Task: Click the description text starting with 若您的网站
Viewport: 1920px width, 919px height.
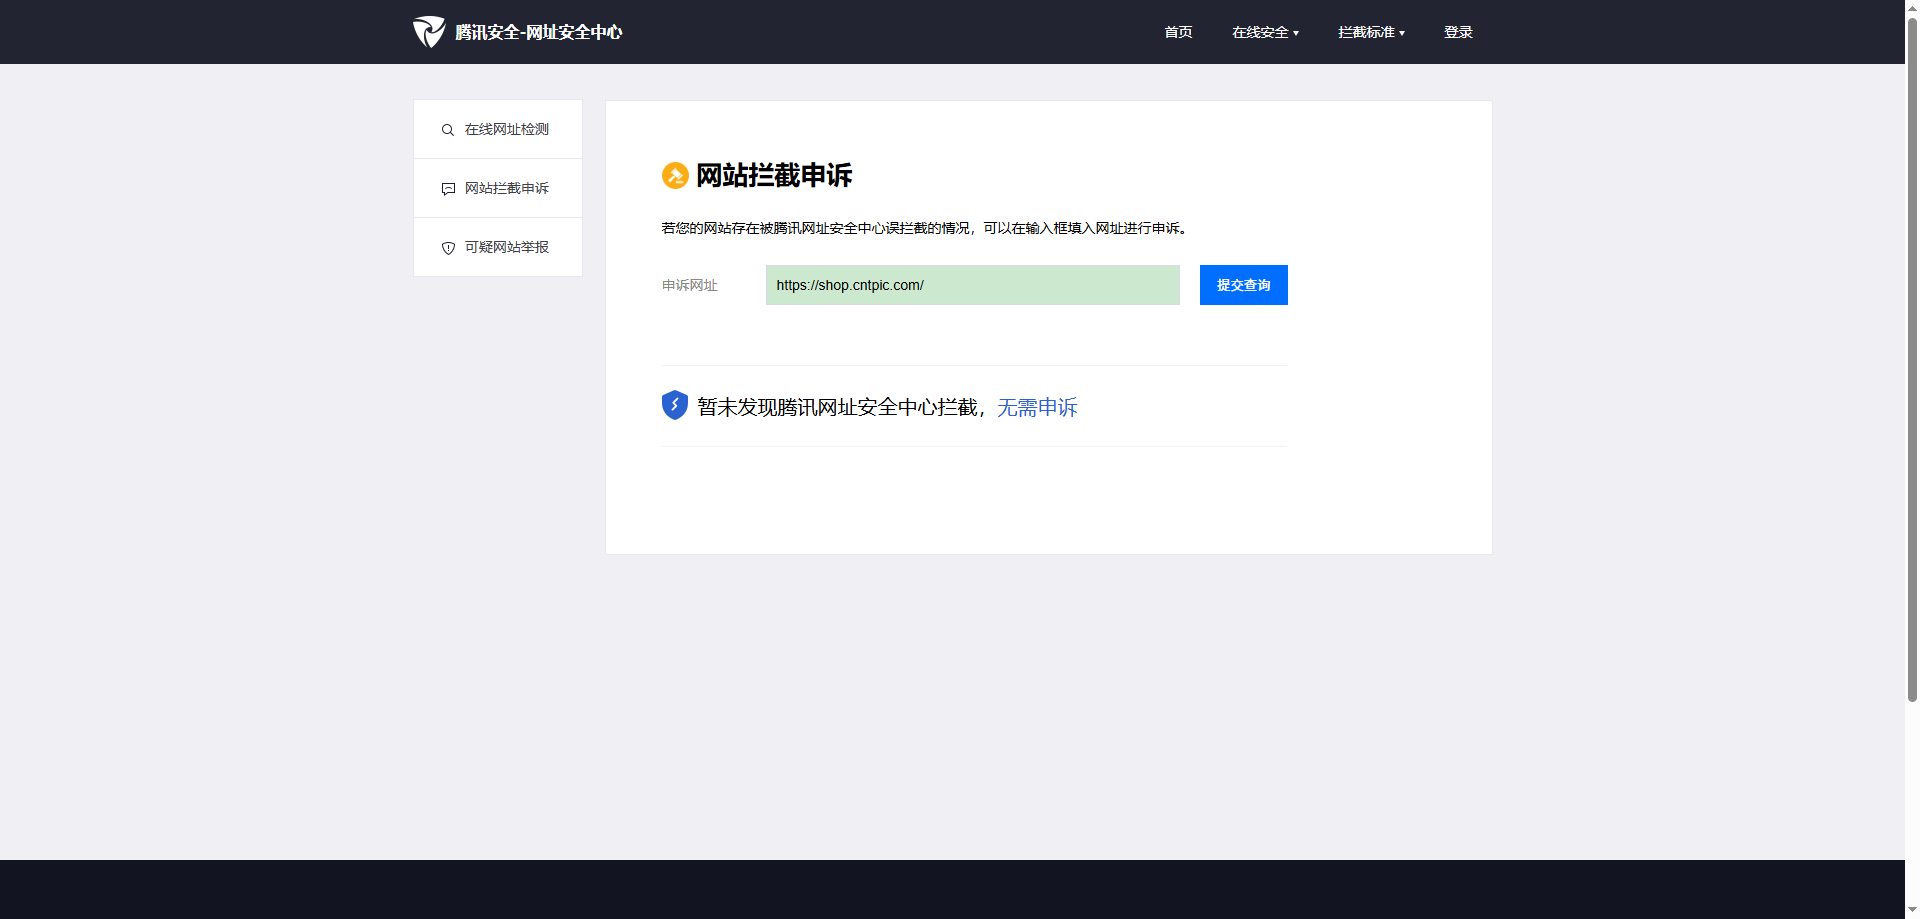Action: [925, 228]
